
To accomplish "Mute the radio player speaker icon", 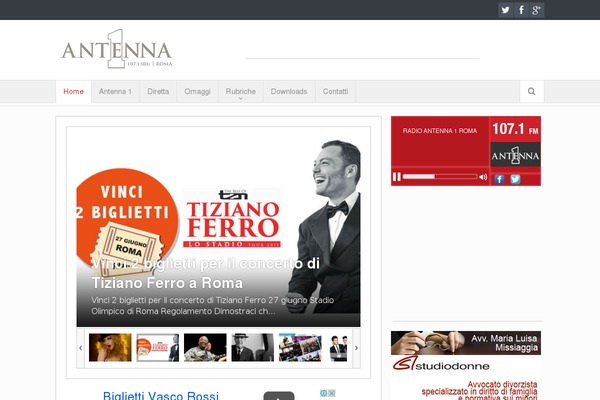I will 483,177.
